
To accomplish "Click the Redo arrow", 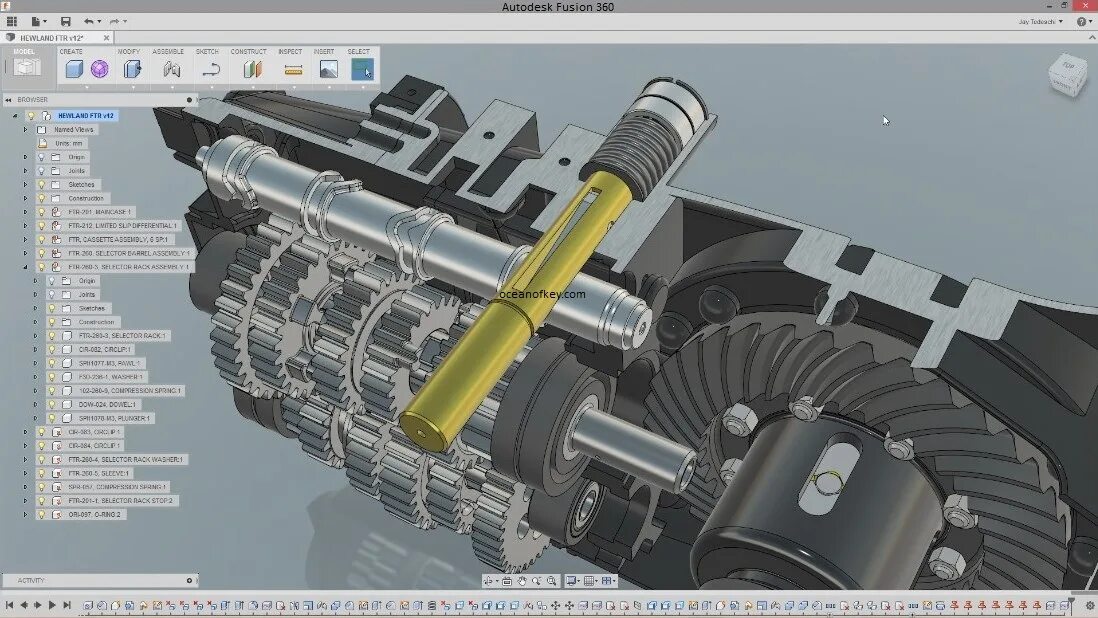I will 115,22.
